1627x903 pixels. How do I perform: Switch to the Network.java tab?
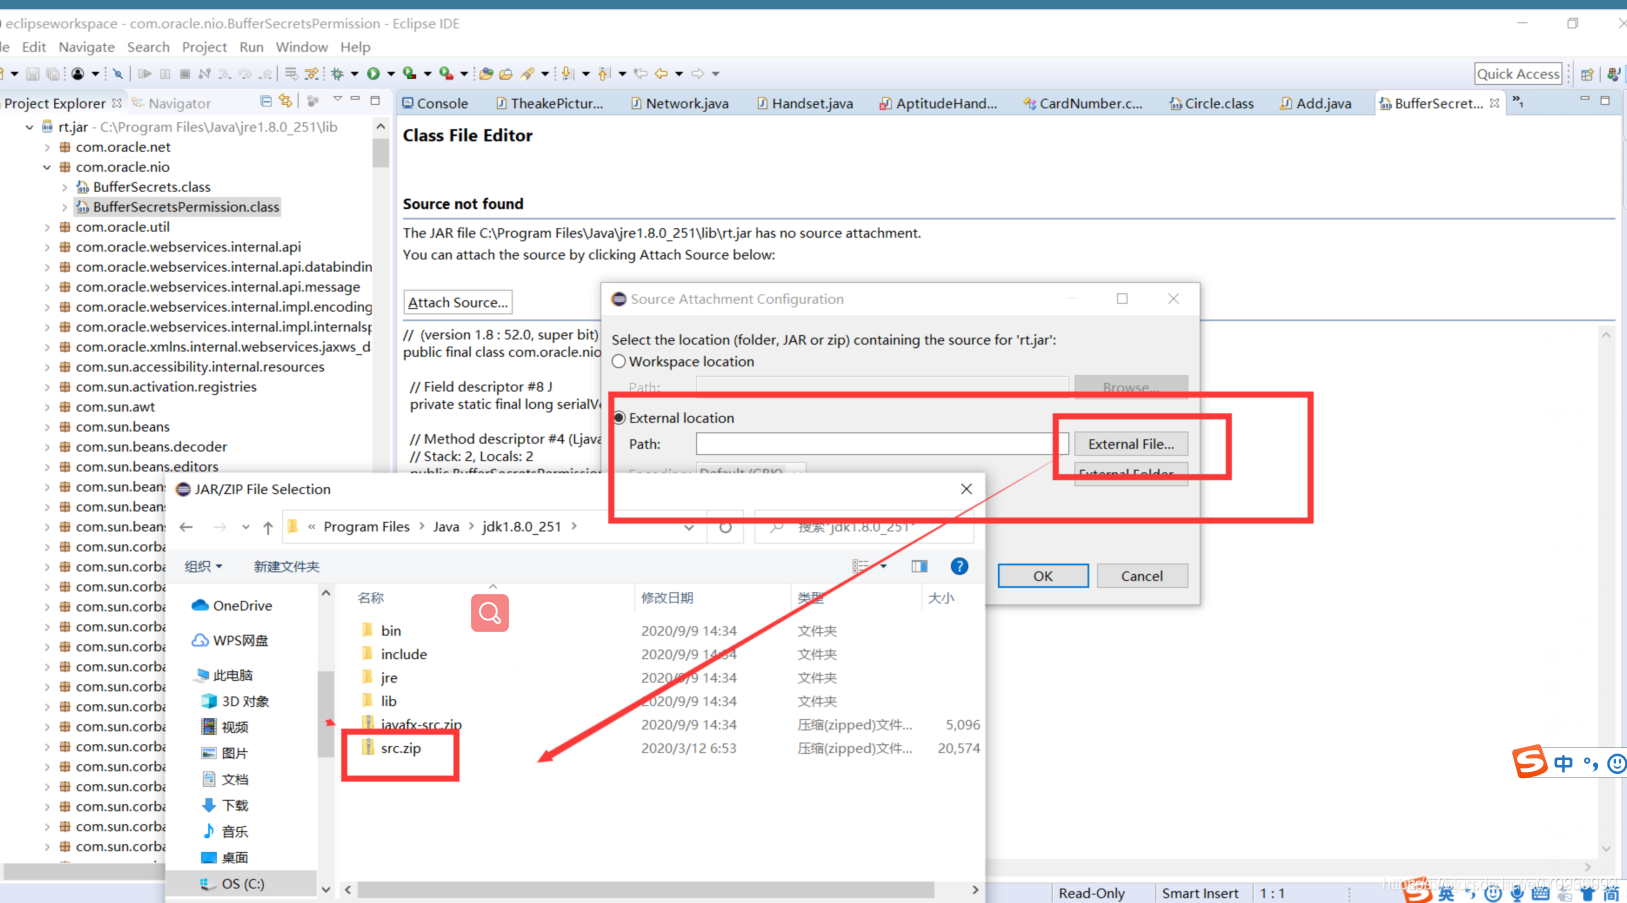coord(680,103)
